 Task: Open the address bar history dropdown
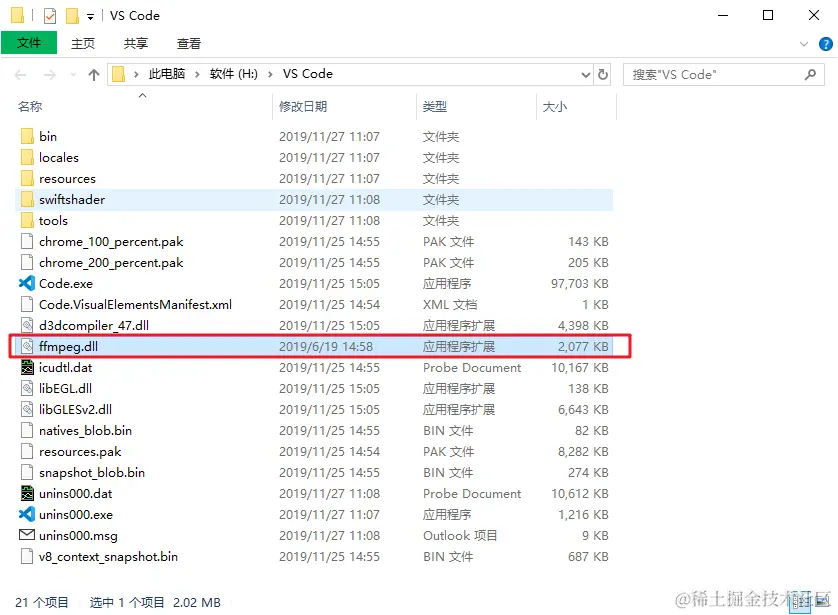pyautogui.click(x=586, y=74)
